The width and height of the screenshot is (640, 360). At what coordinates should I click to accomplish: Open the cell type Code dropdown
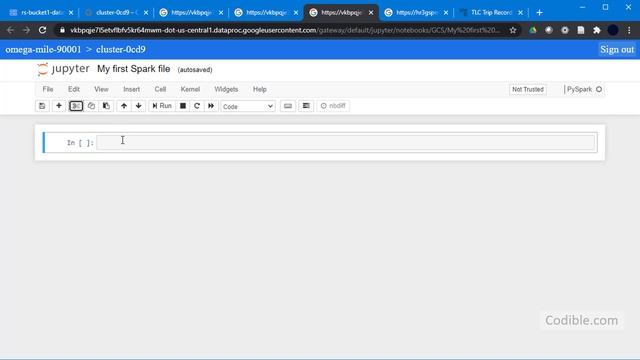[x=248, y=107]
